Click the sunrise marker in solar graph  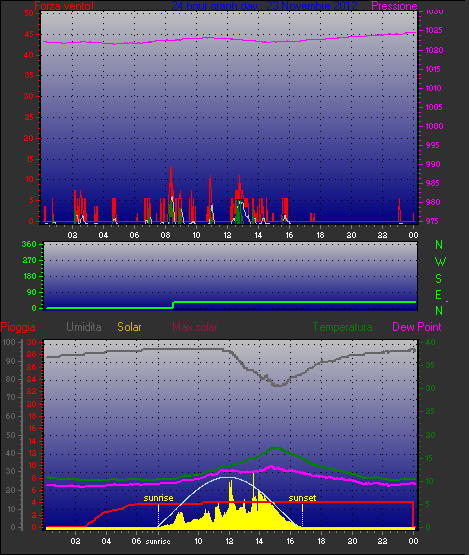pyautogui.click(x=158, y=498)
